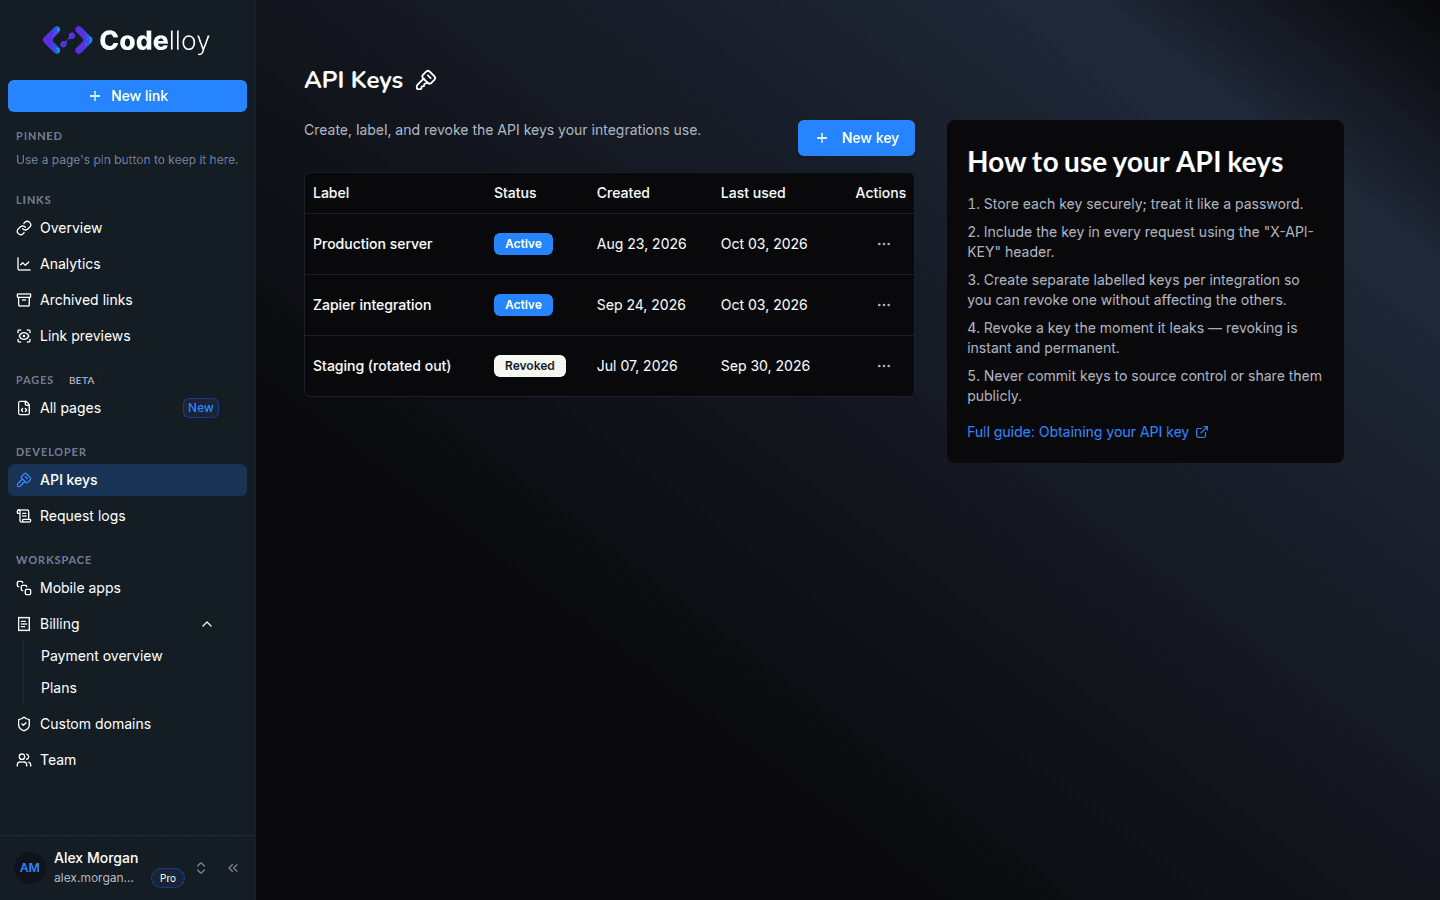Click the Codelloy logo icon

tap(67, 40)
